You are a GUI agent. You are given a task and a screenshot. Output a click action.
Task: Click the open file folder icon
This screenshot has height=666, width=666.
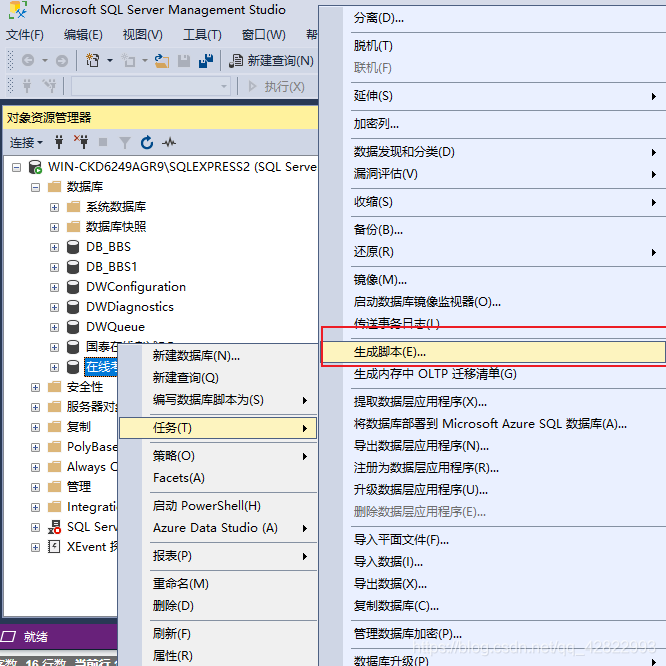162,61
